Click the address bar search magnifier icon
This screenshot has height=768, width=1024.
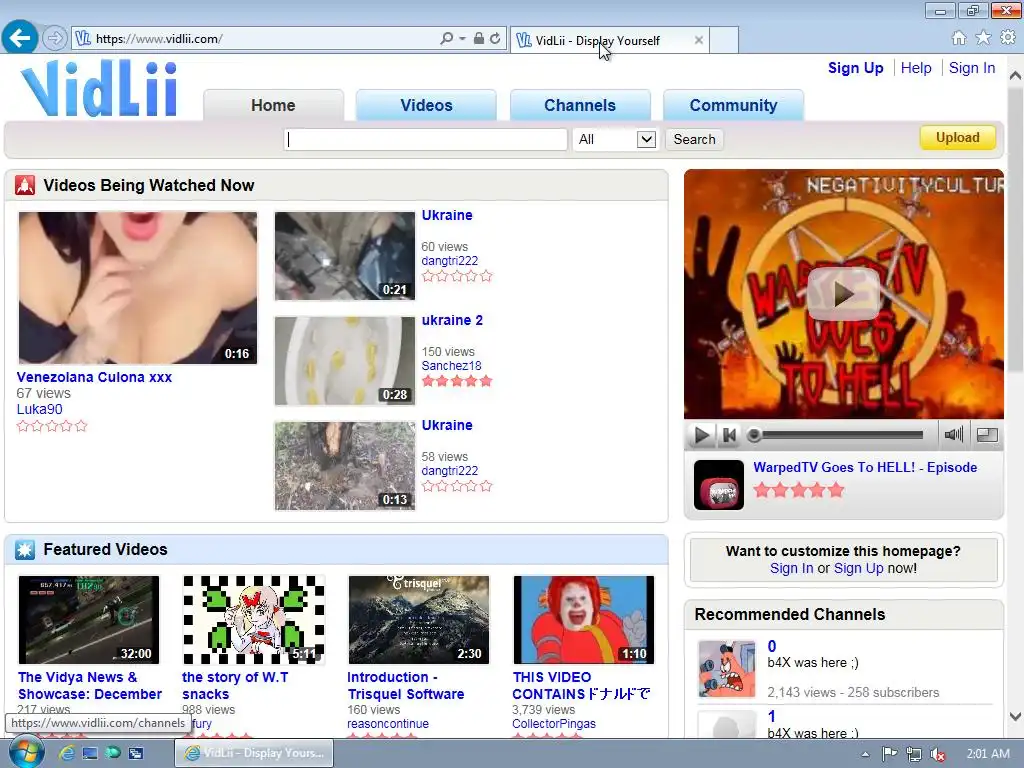(447, 39)
